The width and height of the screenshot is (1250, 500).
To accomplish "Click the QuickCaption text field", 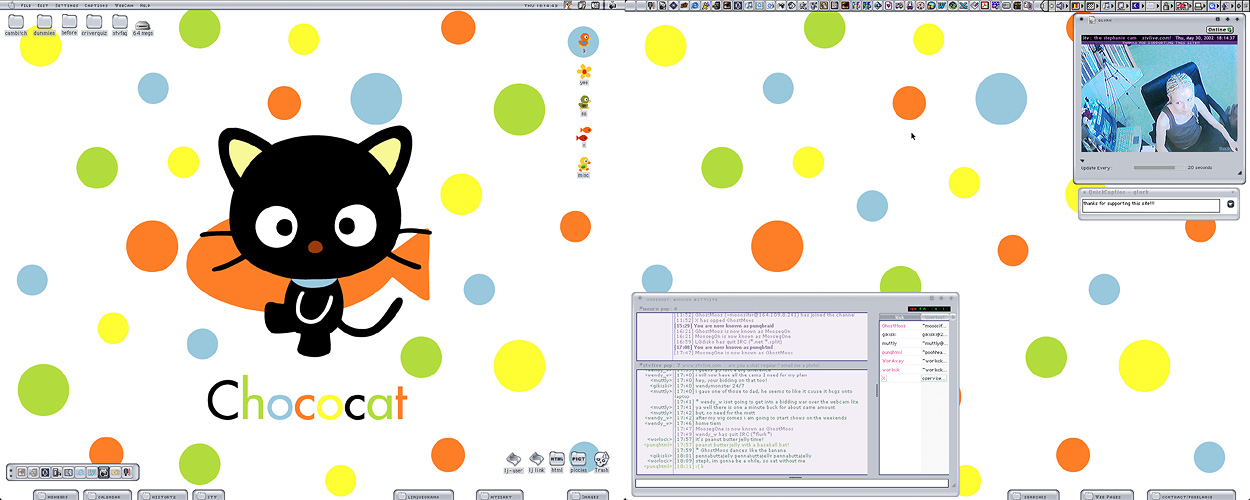I will (x=1150, y=205).
